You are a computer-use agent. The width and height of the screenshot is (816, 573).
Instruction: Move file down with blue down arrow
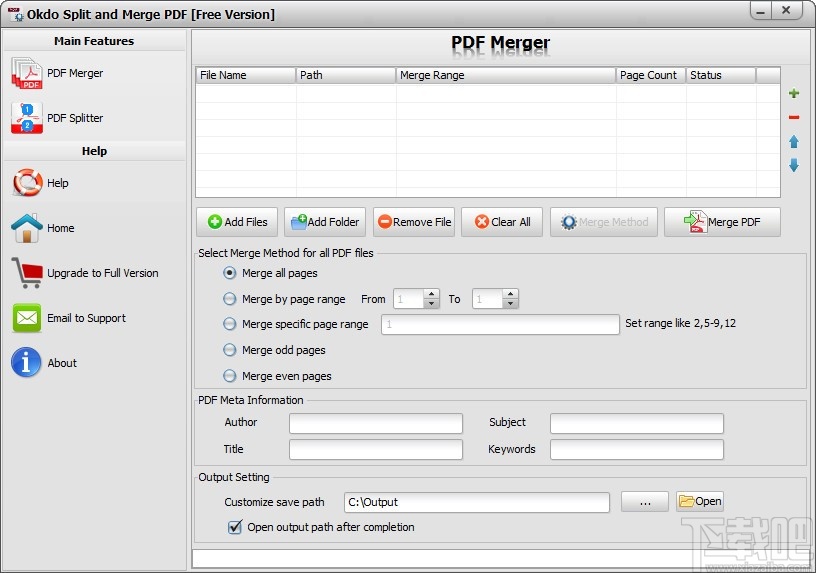(794, 165)
